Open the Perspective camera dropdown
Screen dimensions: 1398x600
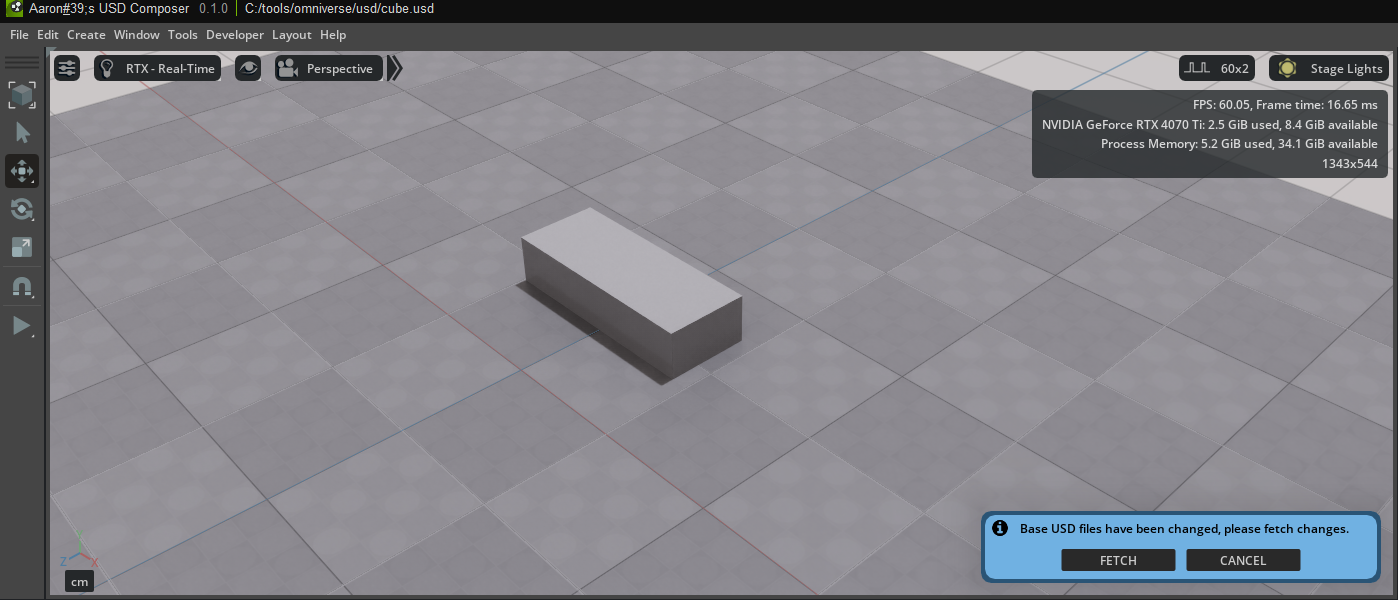click(328, 68)
